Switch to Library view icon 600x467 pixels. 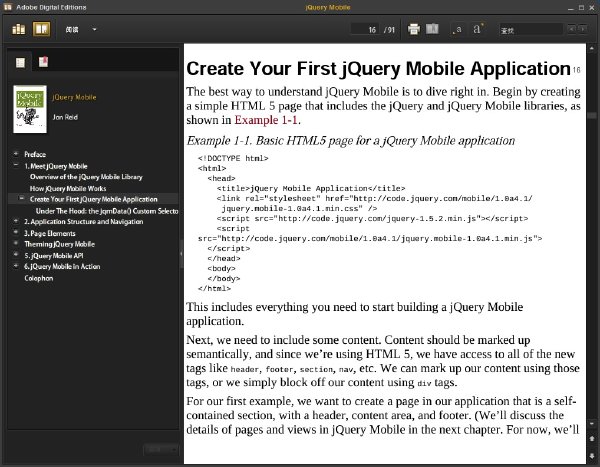(18, 29)
